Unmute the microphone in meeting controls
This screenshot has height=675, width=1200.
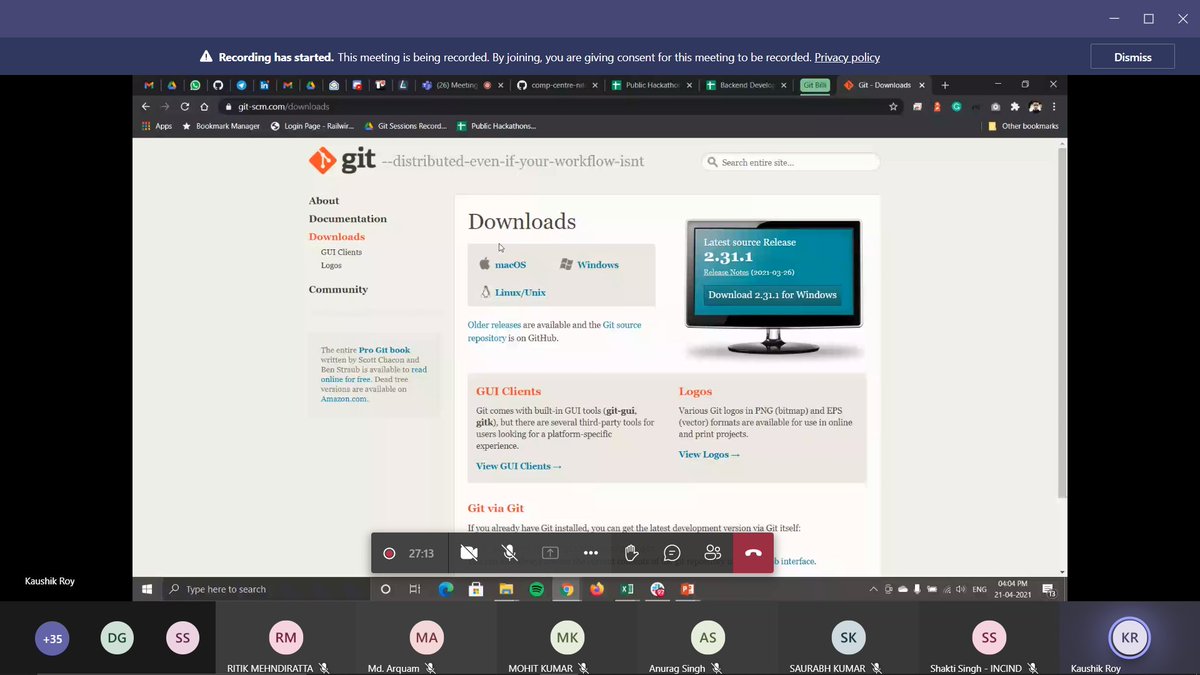(510, 553)
